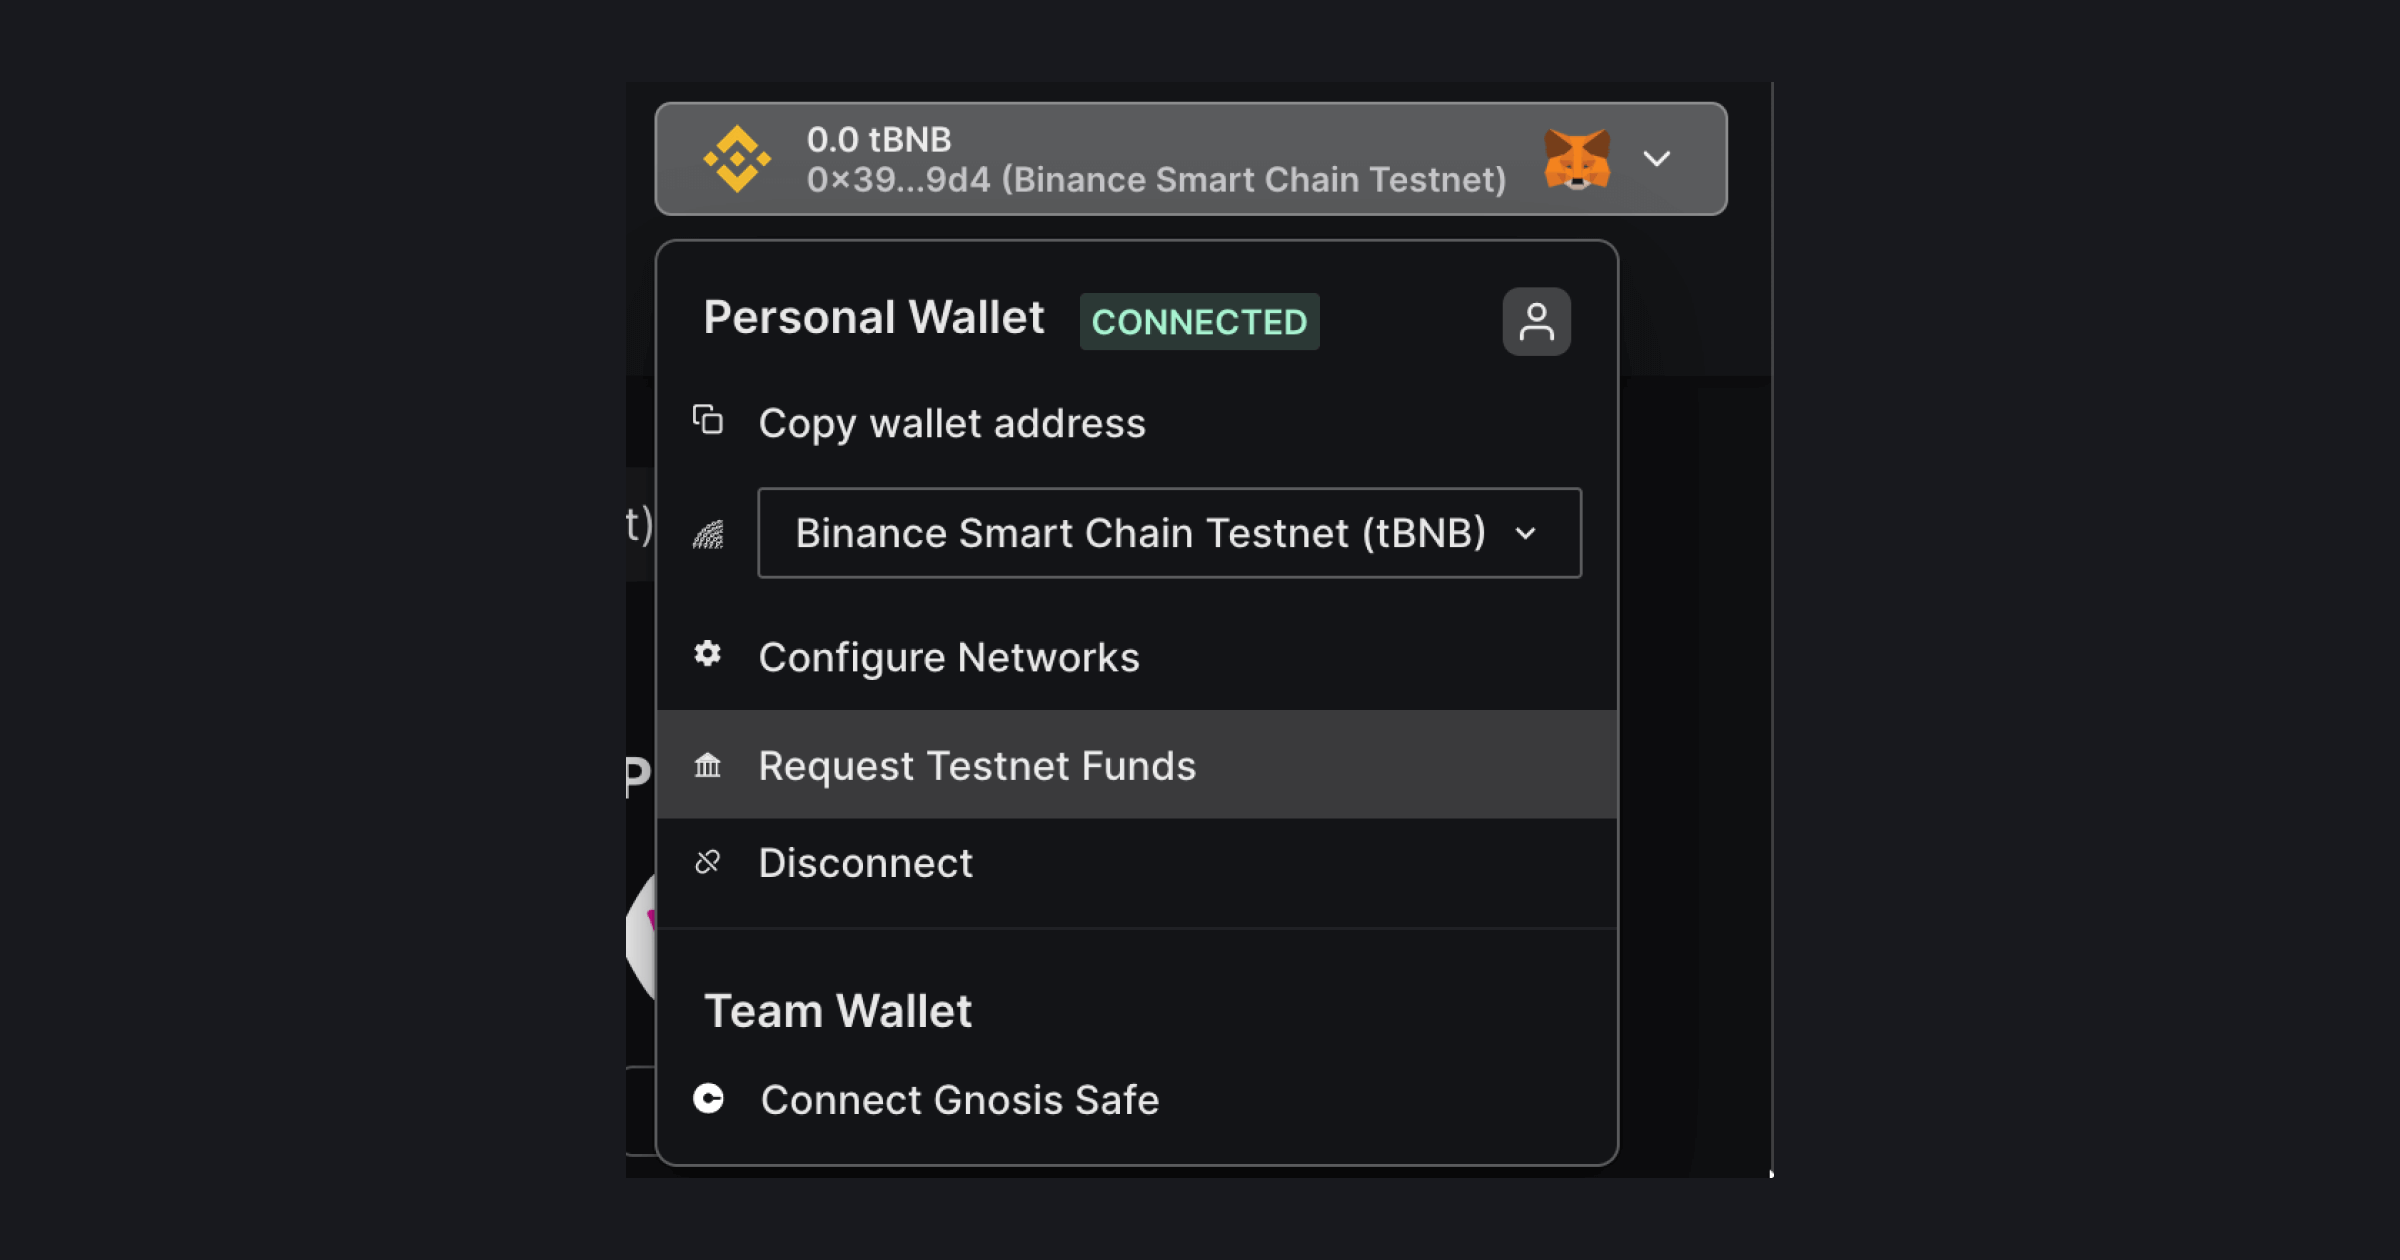The image size is (2400, 1260).
Task: Open Configure Networks
Action: point(949,656)
